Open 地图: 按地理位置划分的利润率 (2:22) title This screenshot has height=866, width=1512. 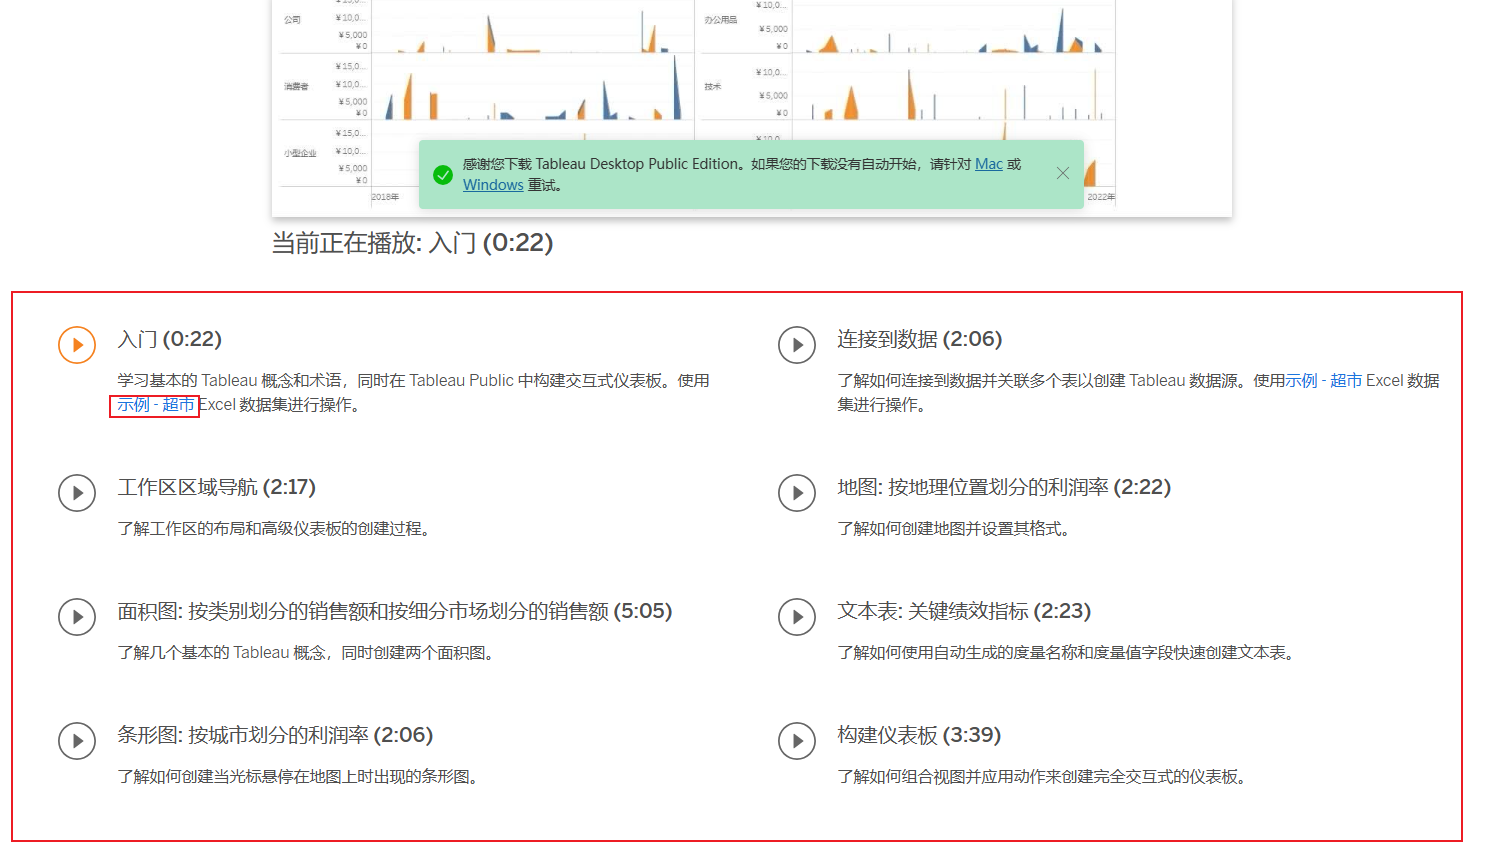pos(1004,487)
